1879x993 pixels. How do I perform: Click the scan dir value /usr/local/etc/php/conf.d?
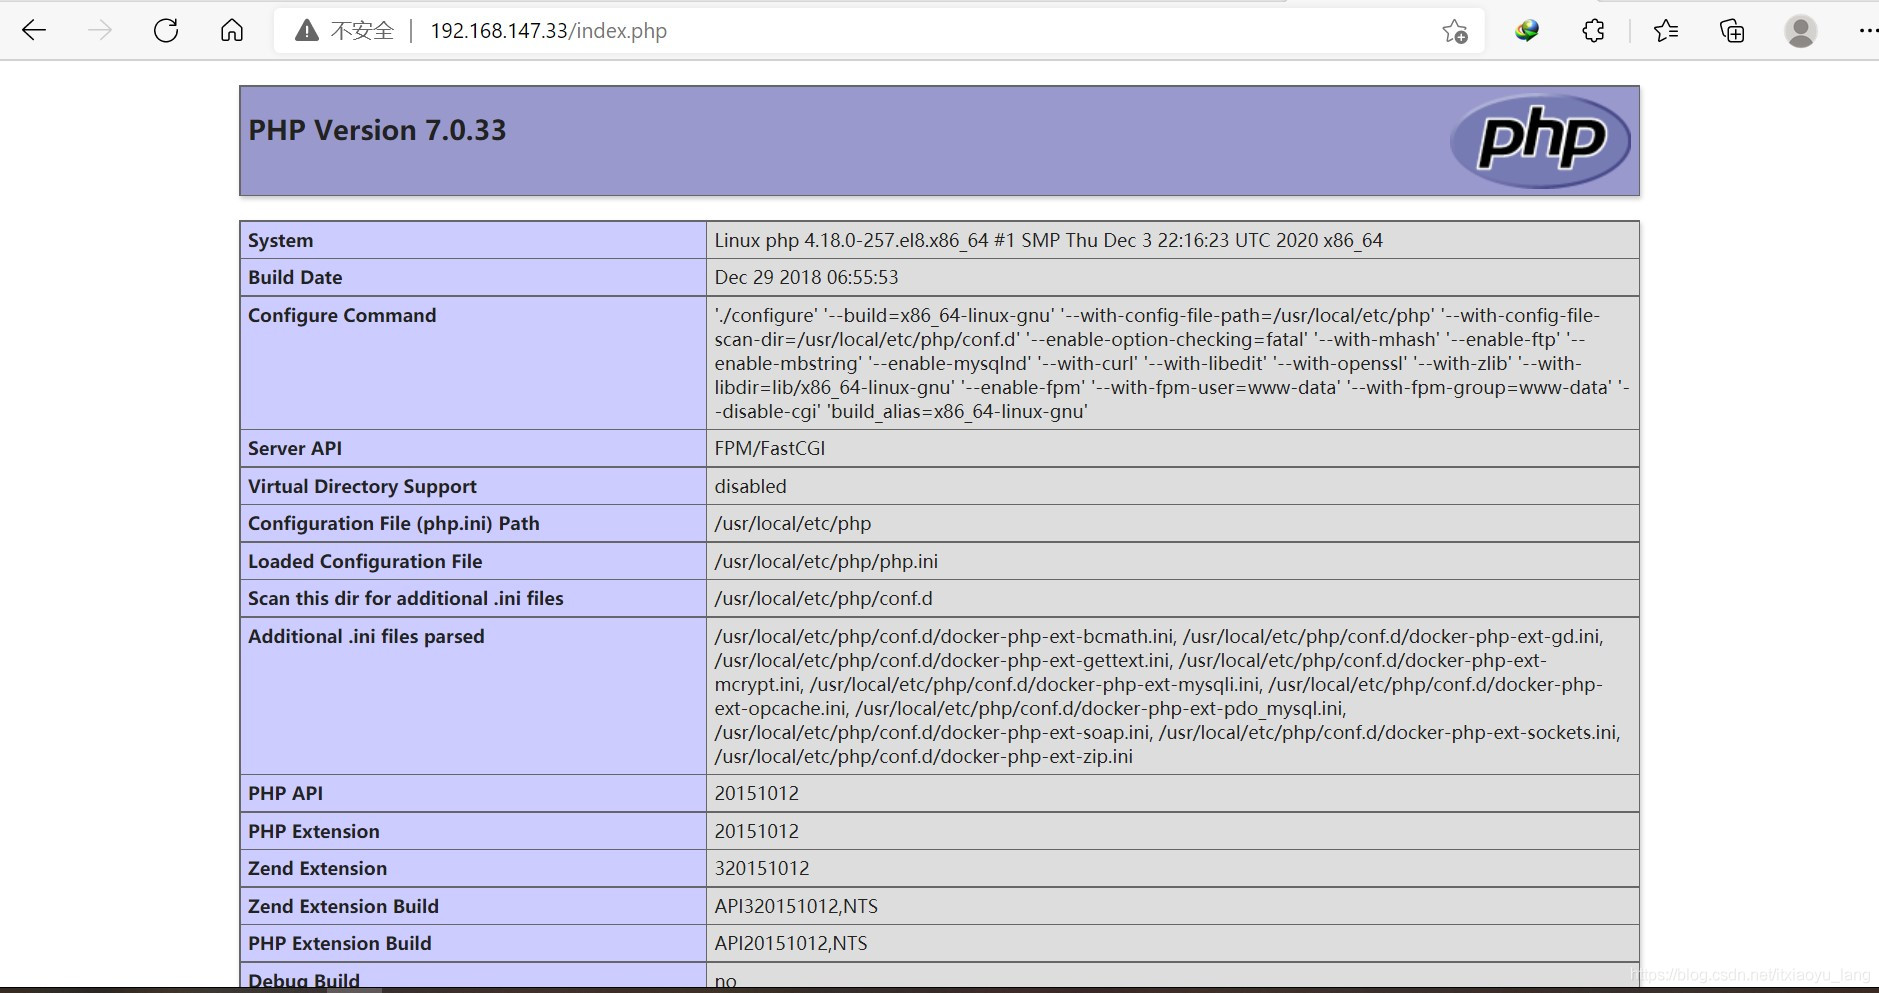coord(823,598)
